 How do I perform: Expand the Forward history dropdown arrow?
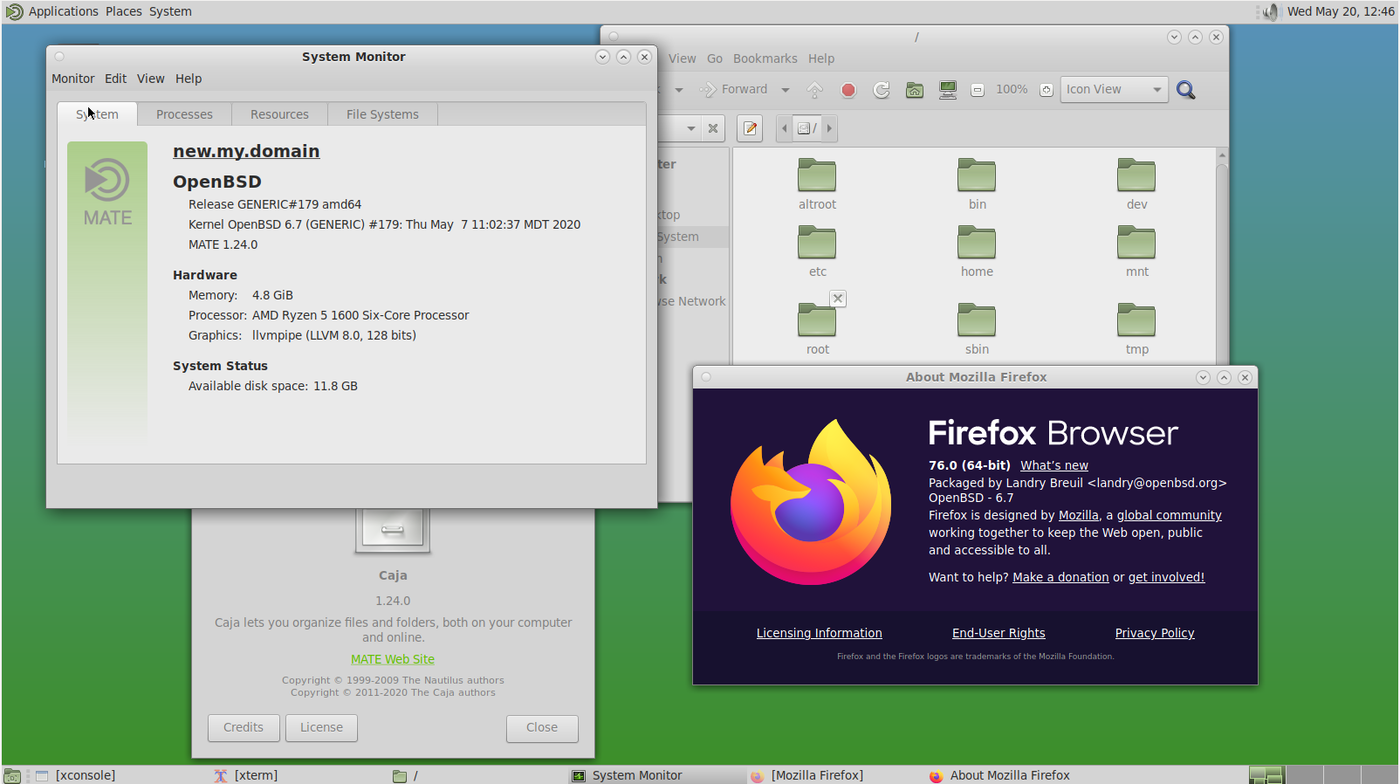(x=785, y=90)
